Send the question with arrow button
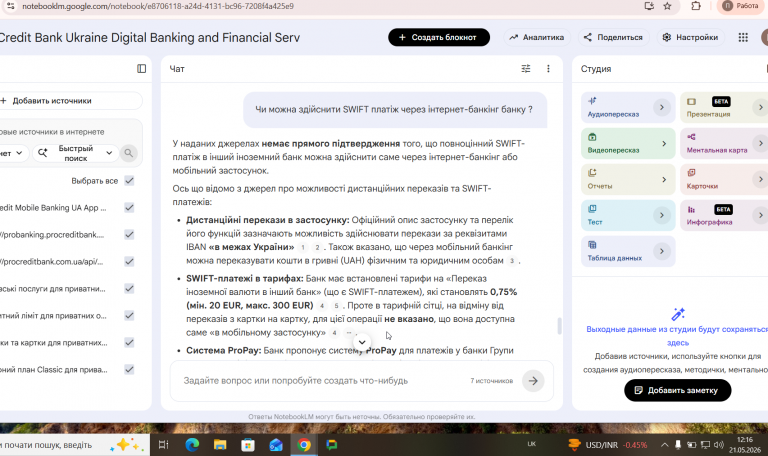 533,381
